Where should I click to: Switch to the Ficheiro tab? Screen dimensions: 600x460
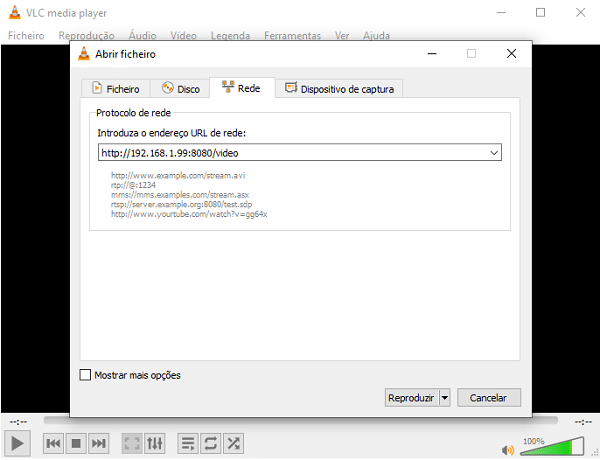pyautogui.click(x=116, y=89)
